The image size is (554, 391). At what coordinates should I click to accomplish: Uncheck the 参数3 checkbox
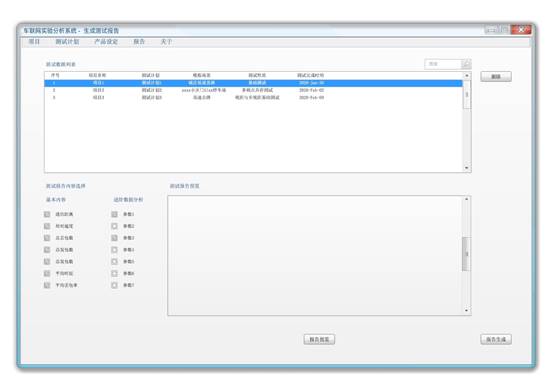click(114, 238)
